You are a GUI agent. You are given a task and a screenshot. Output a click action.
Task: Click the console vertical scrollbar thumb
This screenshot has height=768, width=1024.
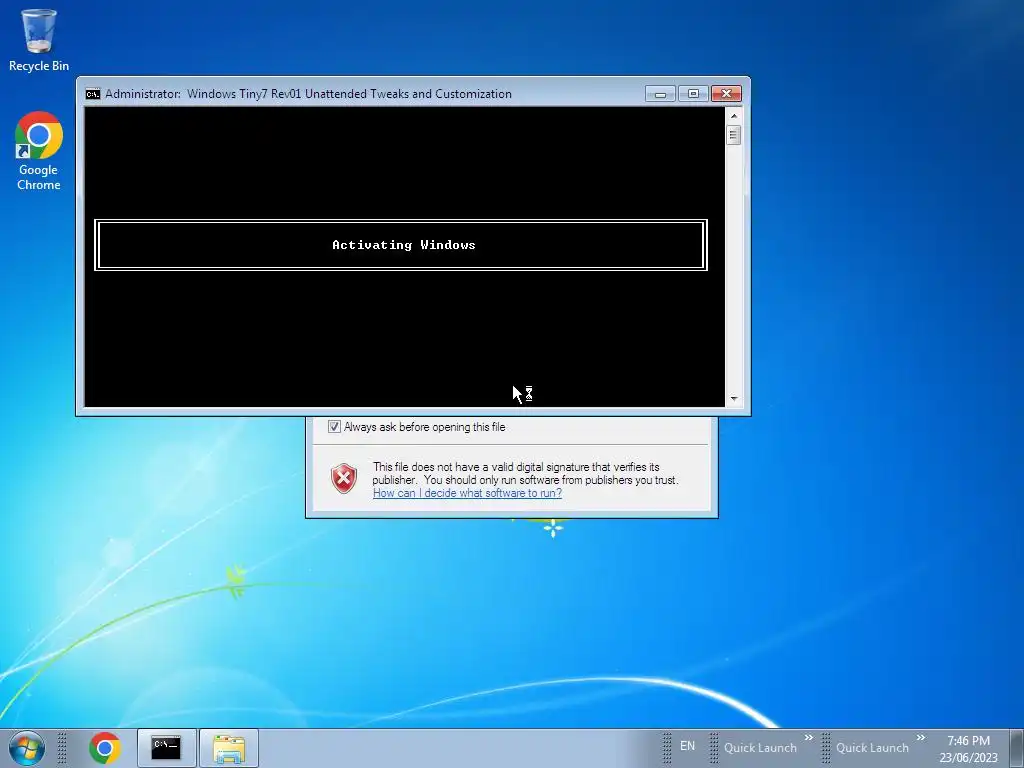pos(734,135)
